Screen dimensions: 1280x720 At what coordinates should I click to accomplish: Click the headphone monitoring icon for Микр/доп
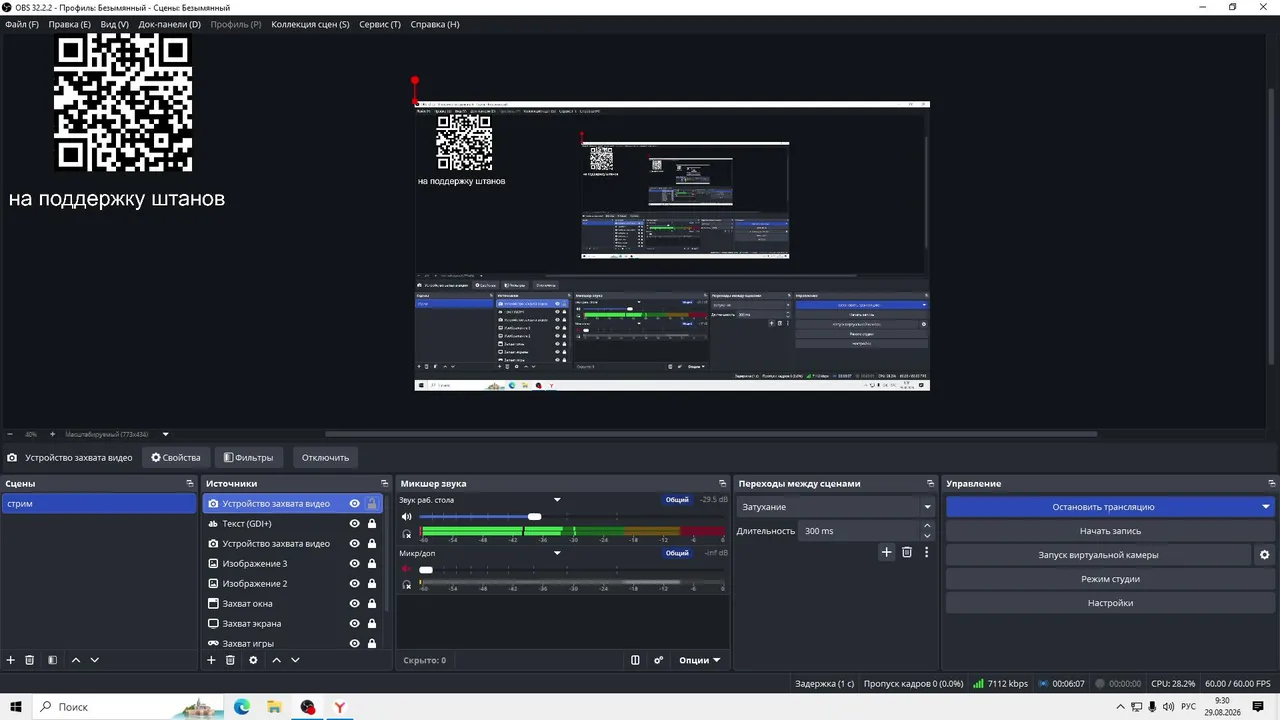[x=407, y=585]
